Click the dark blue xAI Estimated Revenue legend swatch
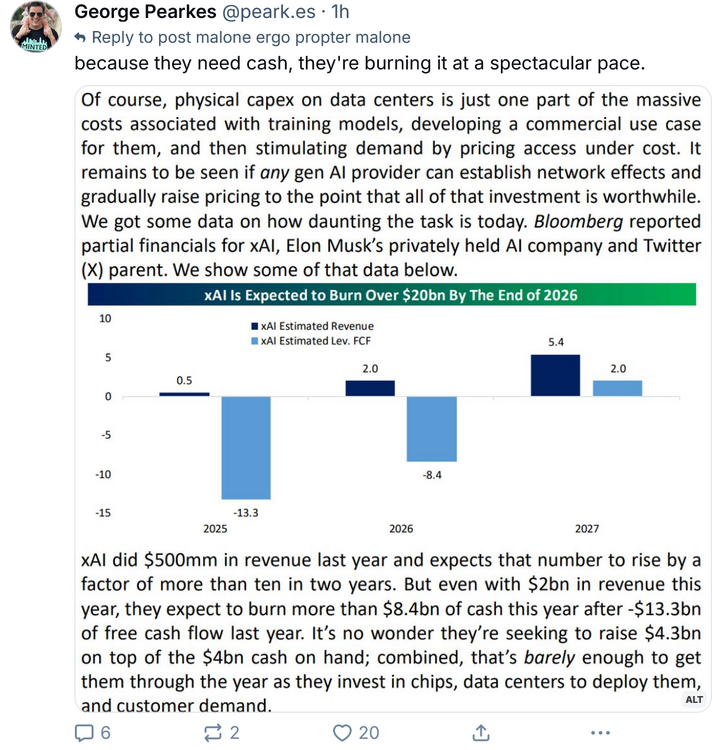This screenshot has height=750, width=712. (x=252, y=326)
